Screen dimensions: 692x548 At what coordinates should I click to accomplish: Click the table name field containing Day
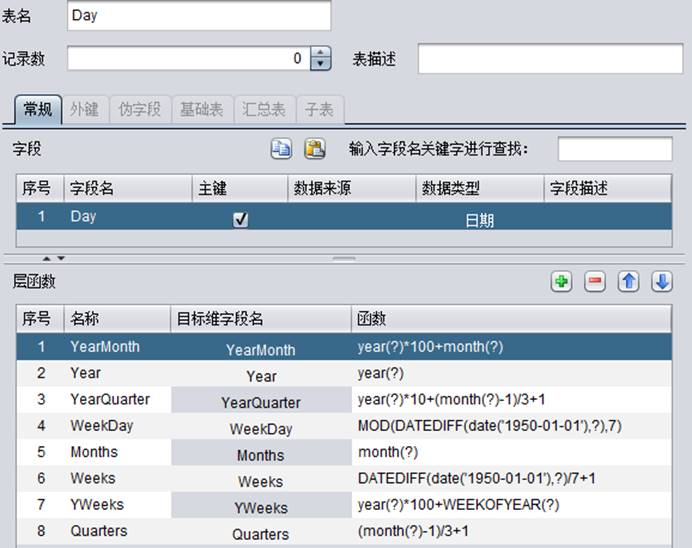[198, 16]
